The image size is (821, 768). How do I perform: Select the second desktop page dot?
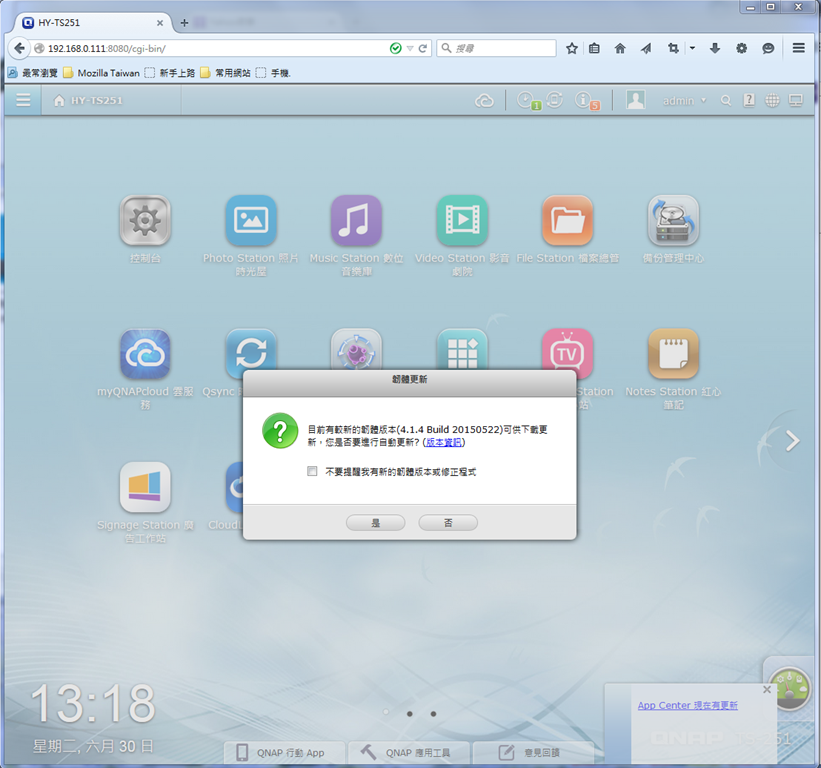409,714
